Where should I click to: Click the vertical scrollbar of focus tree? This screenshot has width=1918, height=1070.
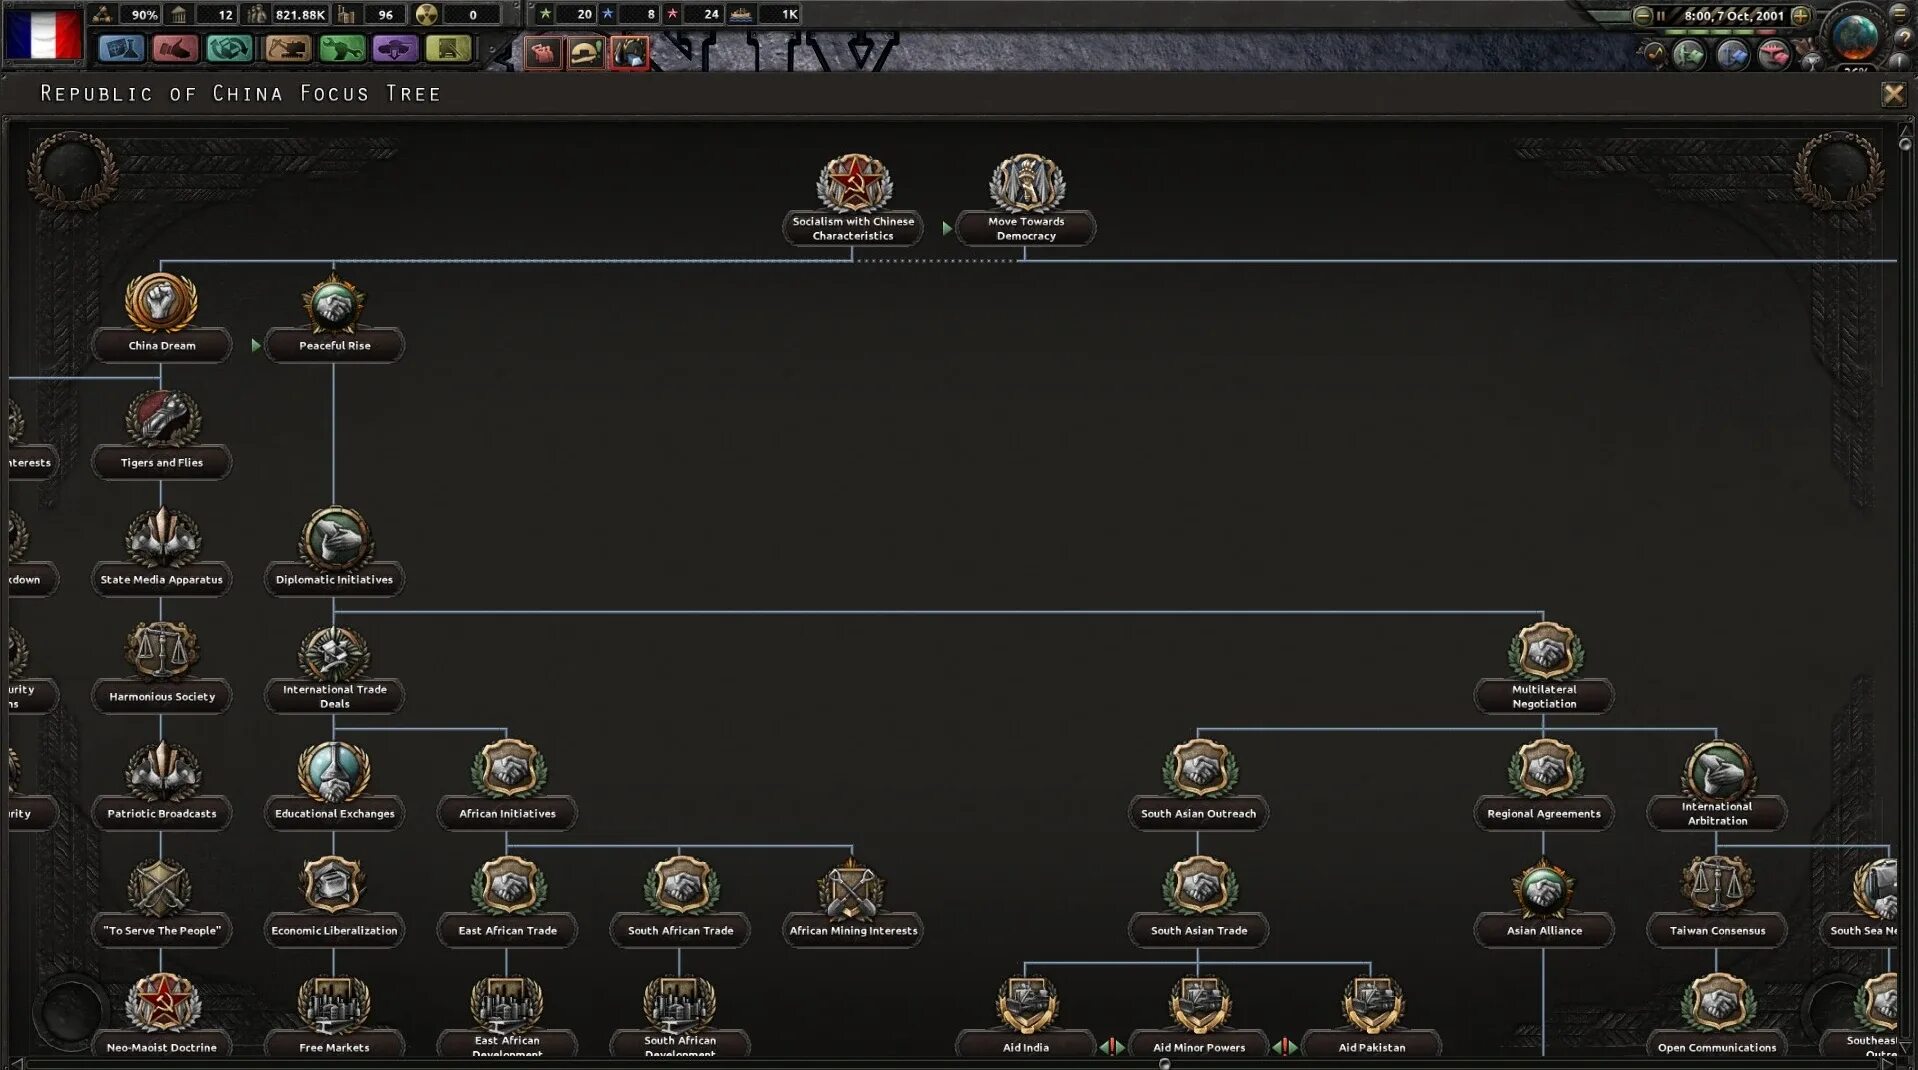pos(1905,590)
